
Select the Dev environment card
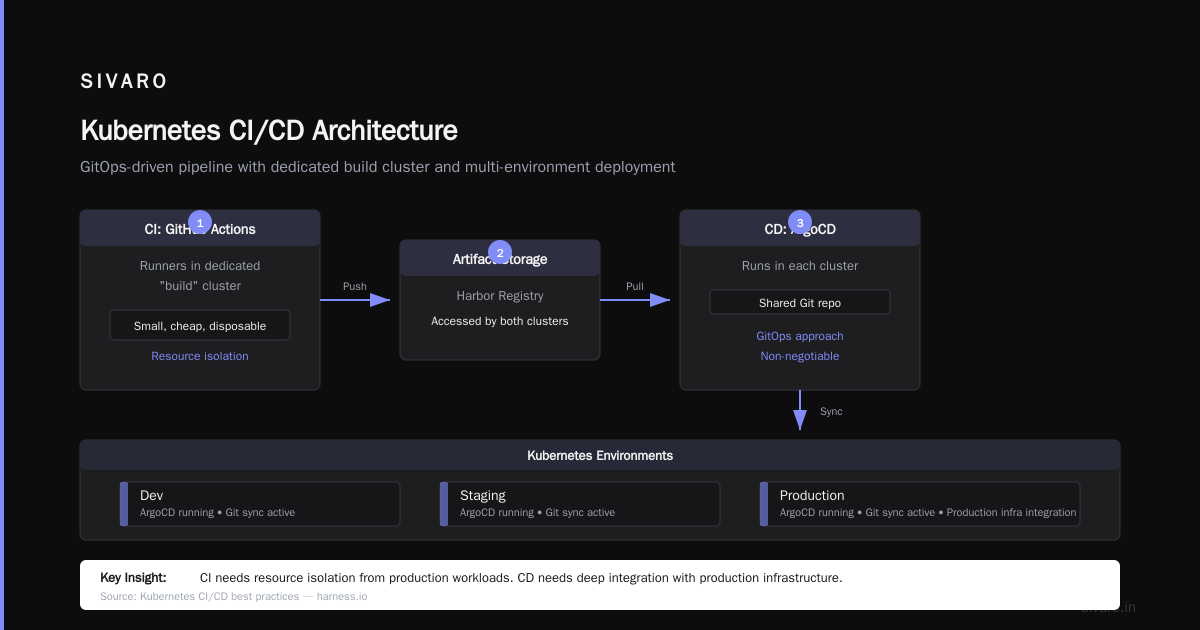[260, 504]
